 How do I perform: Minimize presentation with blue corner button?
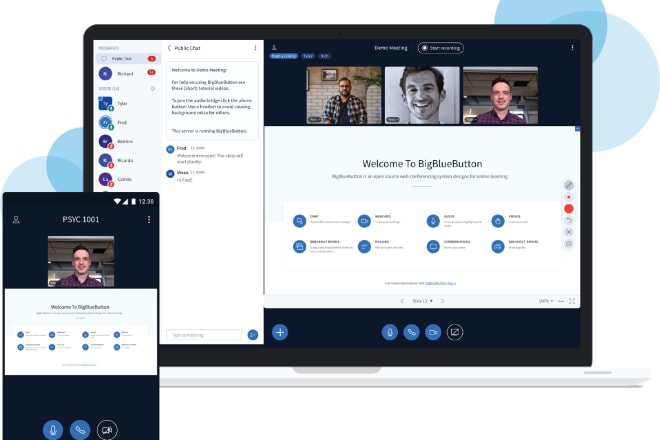[x=578, y=128]
